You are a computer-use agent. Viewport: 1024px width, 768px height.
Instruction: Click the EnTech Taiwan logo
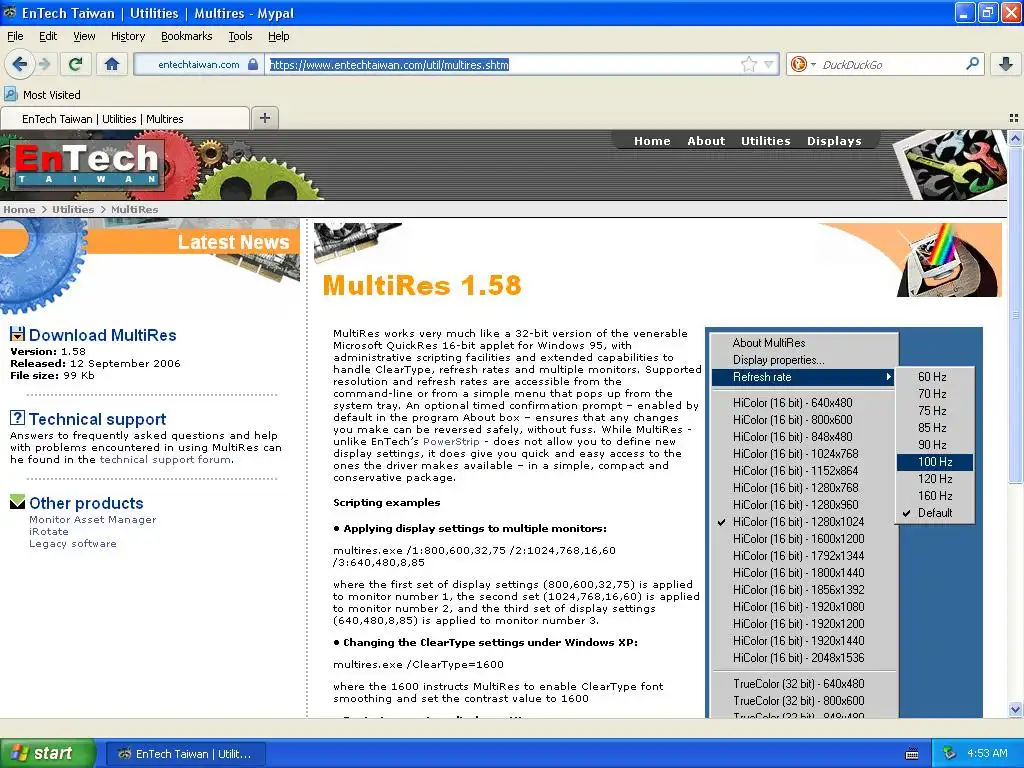(87, 165)
